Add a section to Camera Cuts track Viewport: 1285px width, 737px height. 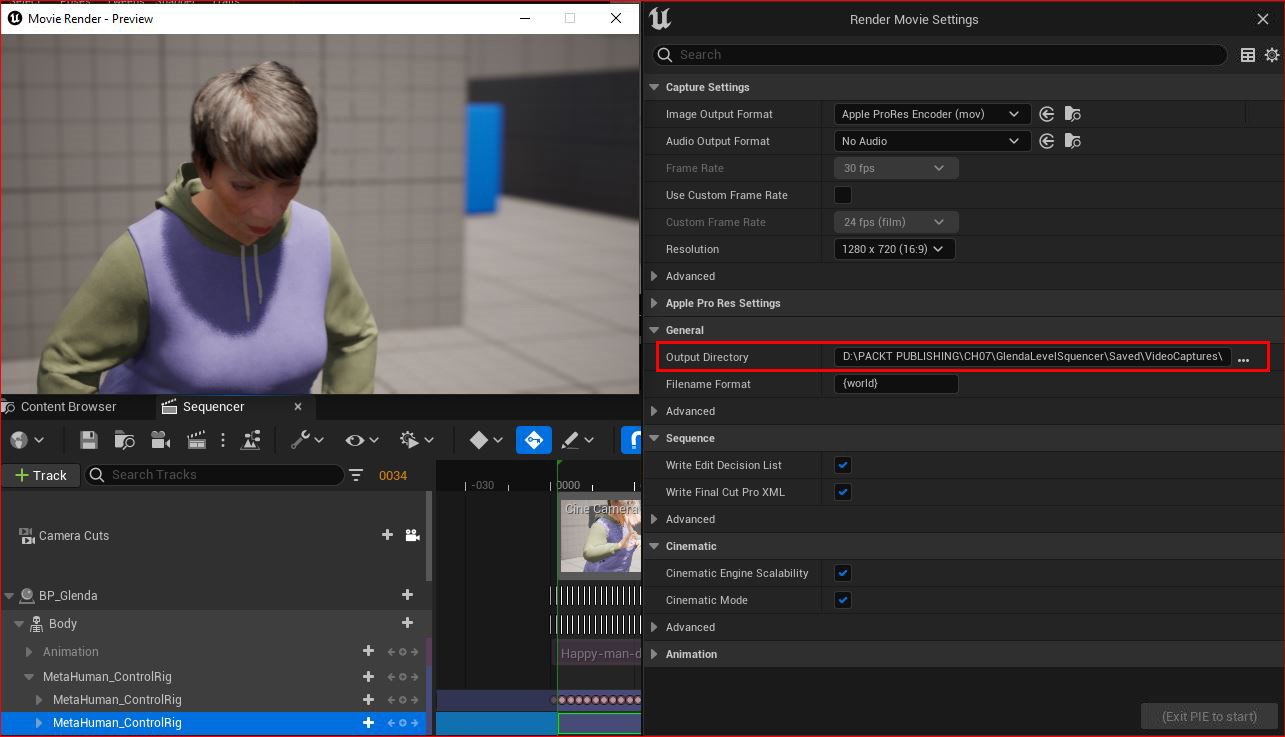click(x=387, y=535)
